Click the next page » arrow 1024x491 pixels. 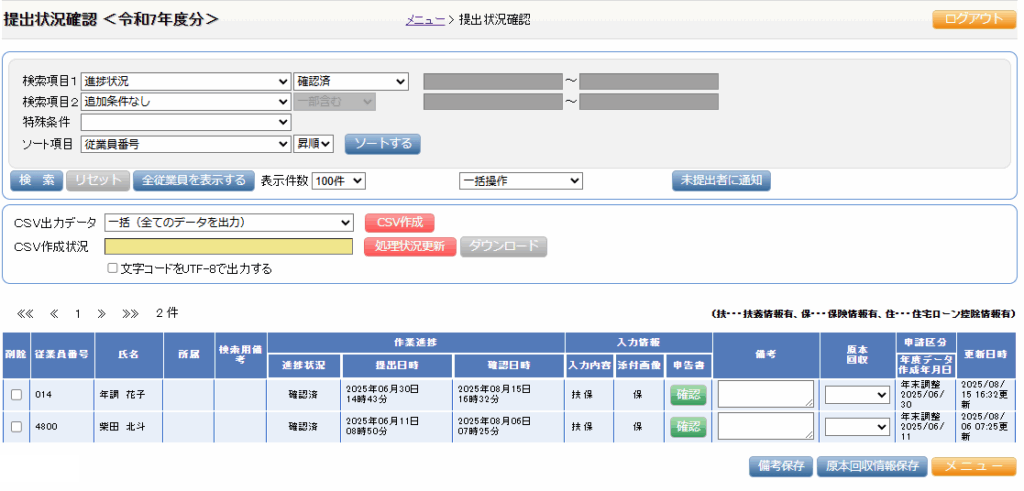pos(101,314)
